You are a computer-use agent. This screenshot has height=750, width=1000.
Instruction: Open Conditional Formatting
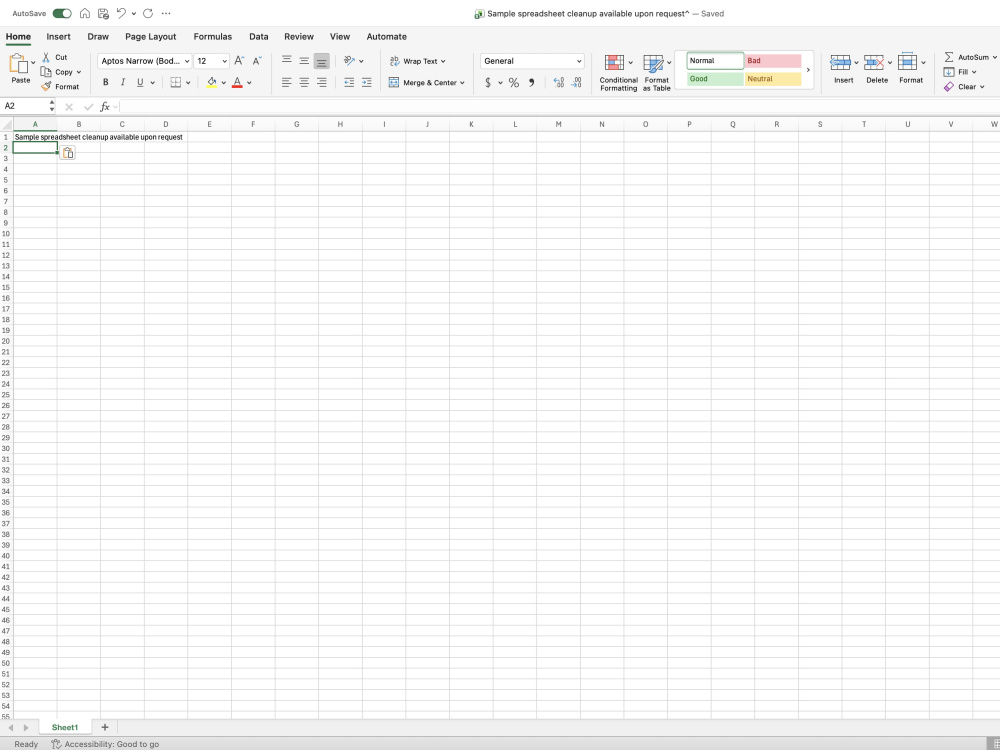[x=618, y=72]
